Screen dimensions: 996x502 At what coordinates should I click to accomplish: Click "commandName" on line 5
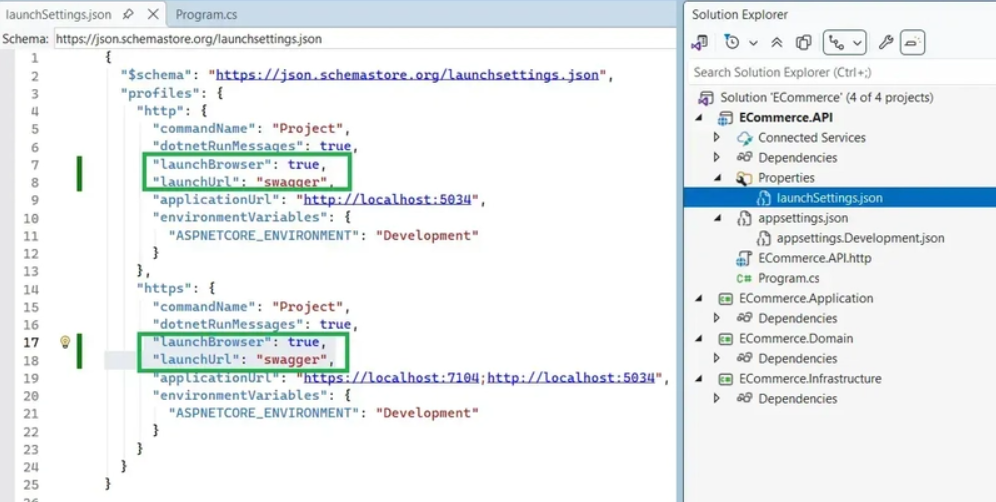pos(204,129)
